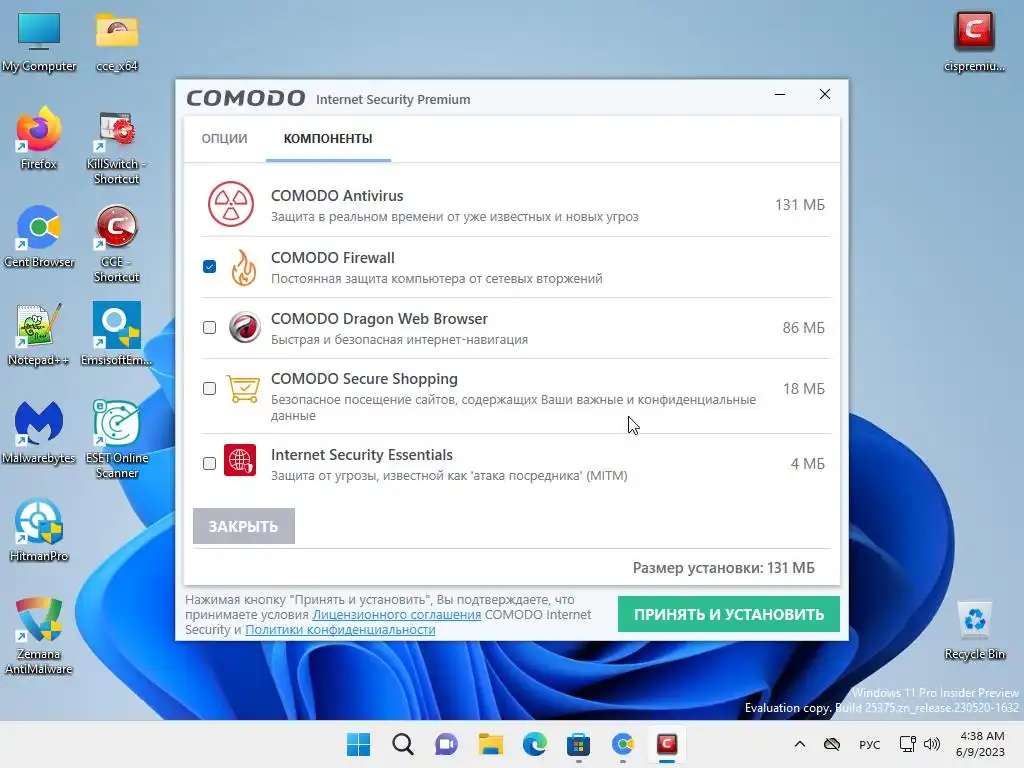This screenshot has width=1024, height=768.
Task: Click ПРИНЯТЬ И УСТАНОВИТЬ button
Action: tap(729, 614)
